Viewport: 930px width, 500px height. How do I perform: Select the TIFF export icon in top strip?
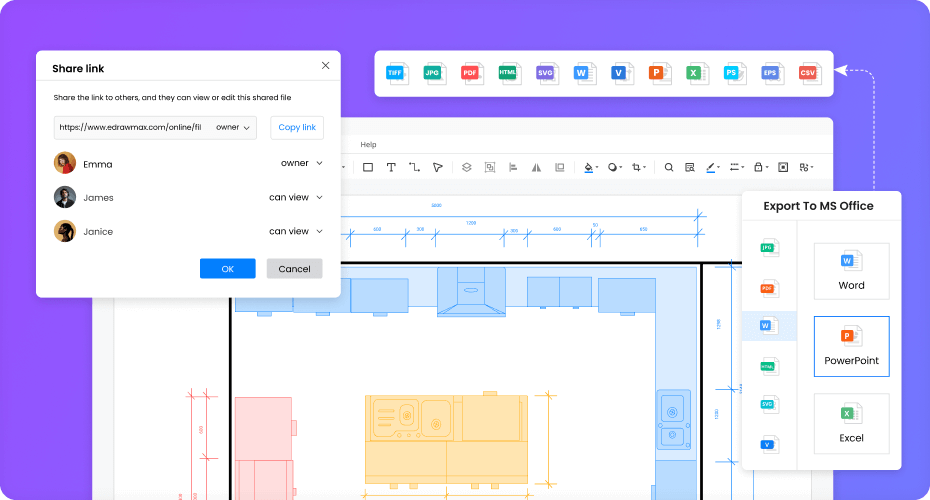[x=397, y=73]
